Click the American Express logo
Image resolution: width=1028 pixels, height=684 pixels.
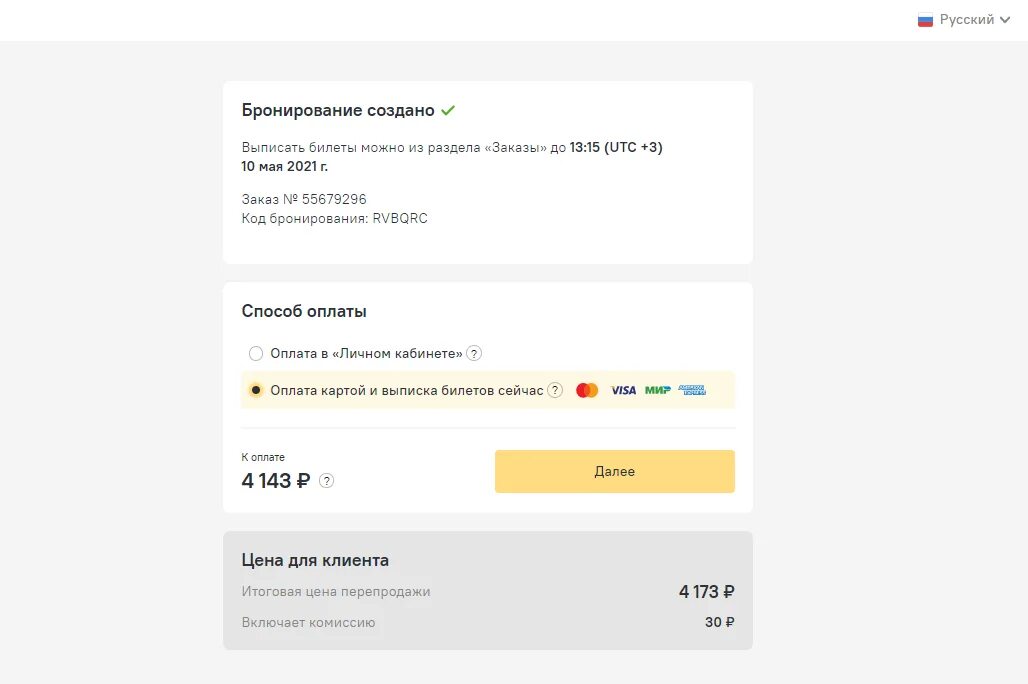click(692, 390)
